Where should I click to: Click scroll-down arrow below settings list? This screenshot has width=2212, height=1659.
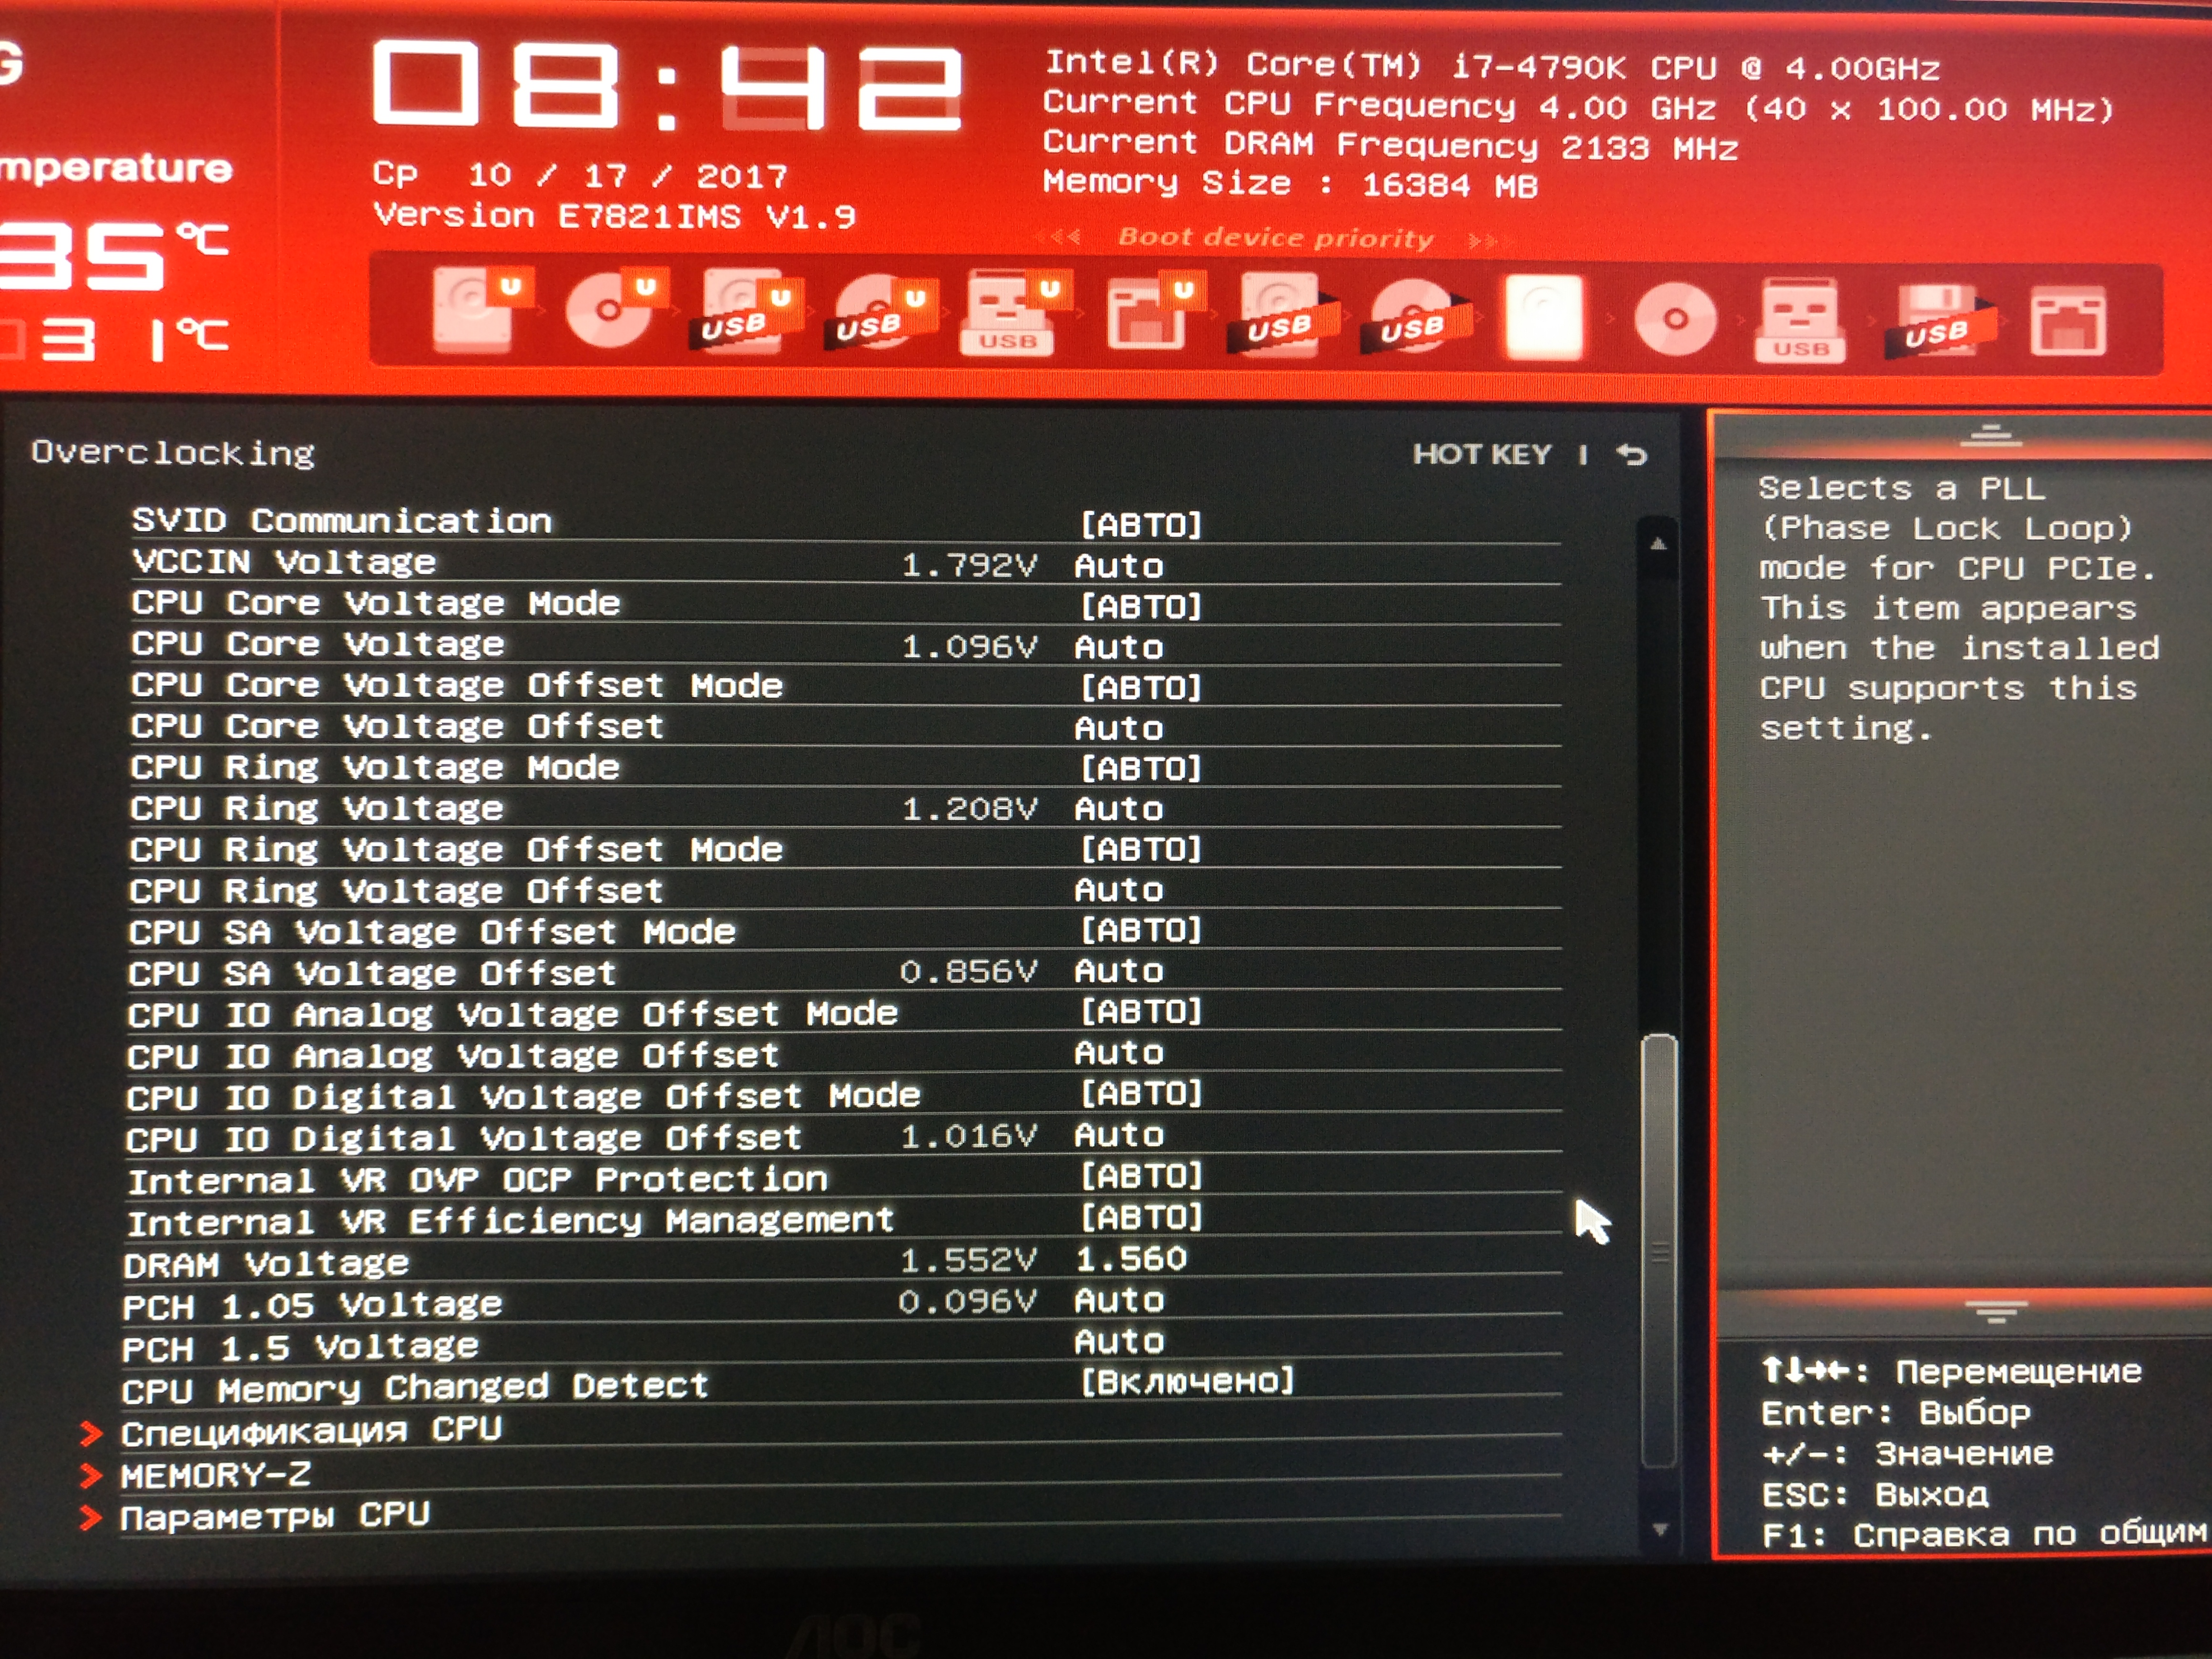point(1659,1529)
